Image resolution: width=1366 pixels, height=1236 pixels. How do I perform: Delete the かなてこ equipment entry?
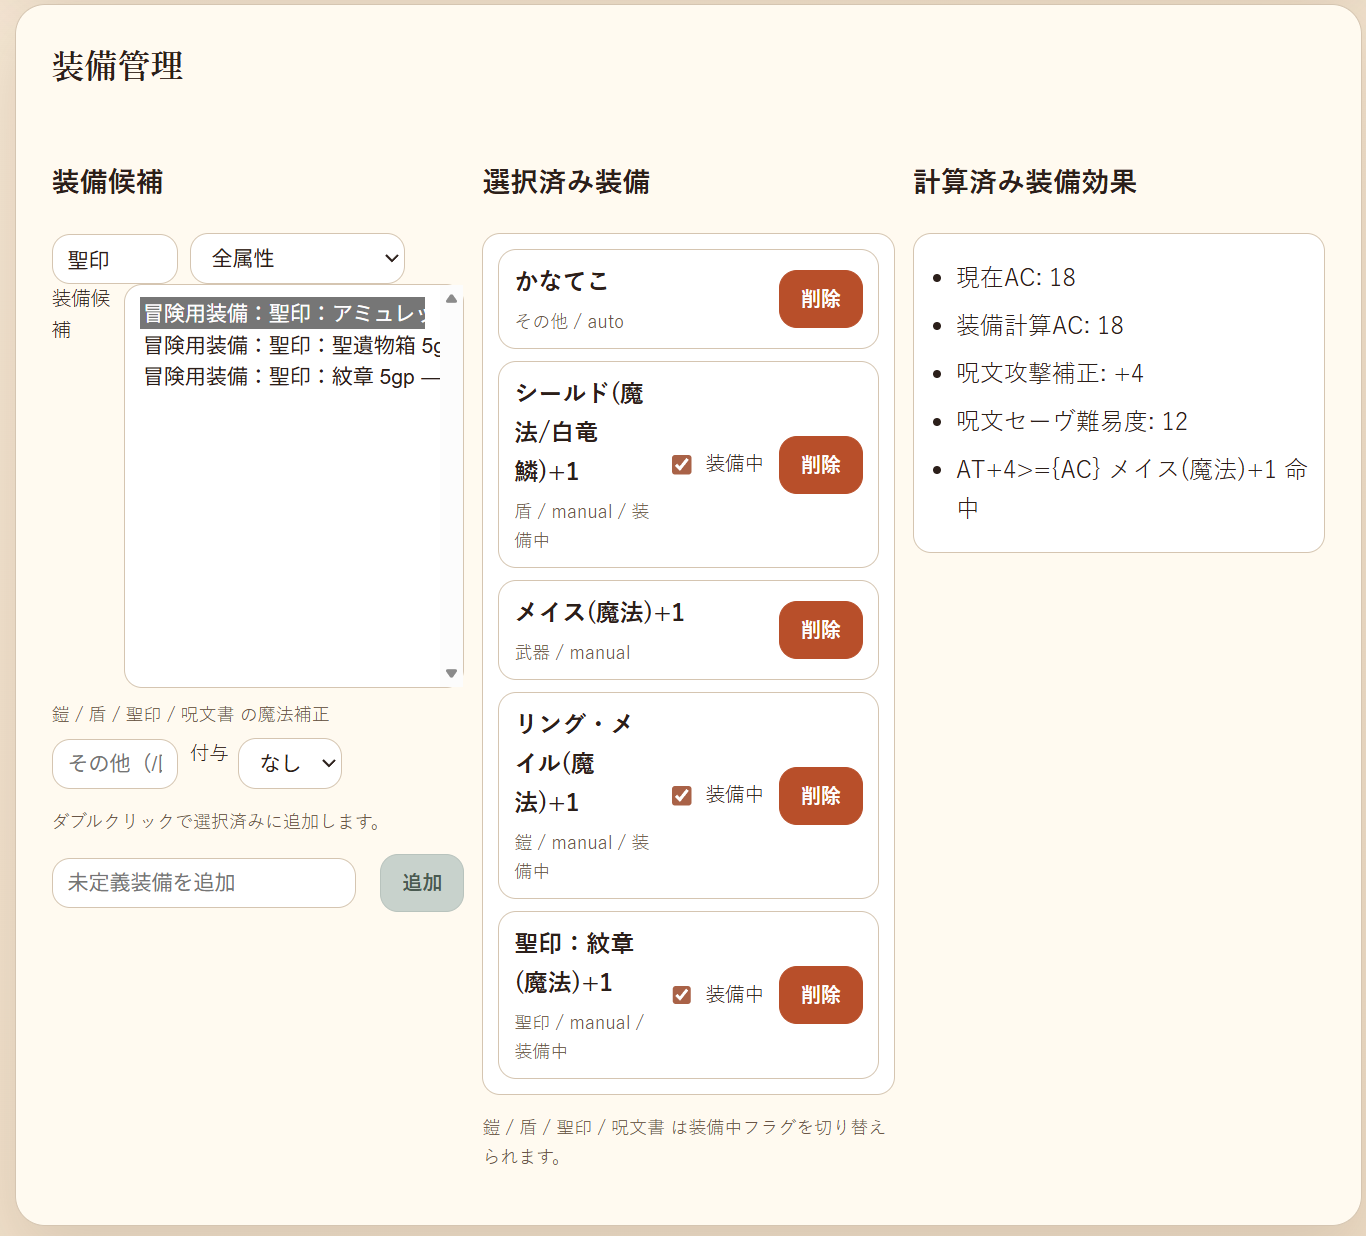click(x=820, y=299)
